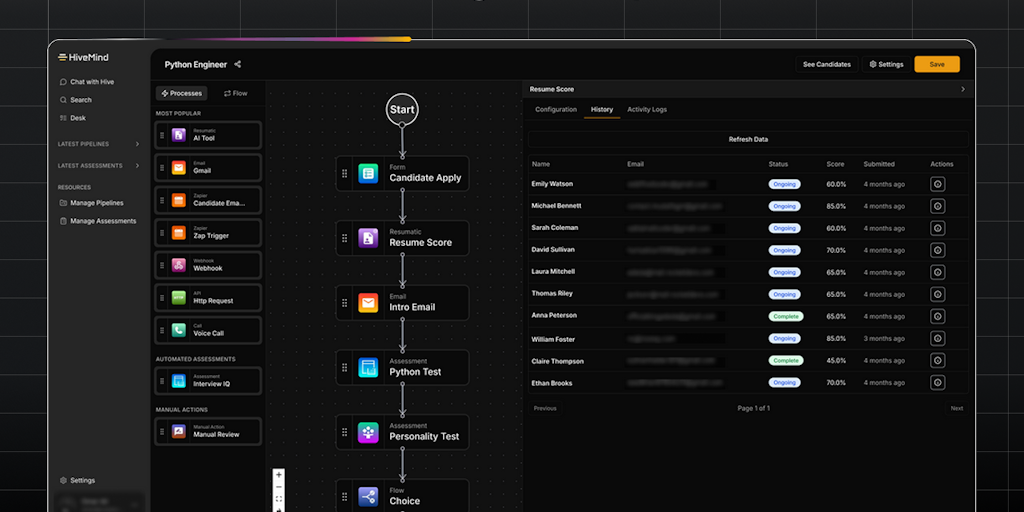
Task: Switch to the Flow tab
Action: [x=236, y=93]
